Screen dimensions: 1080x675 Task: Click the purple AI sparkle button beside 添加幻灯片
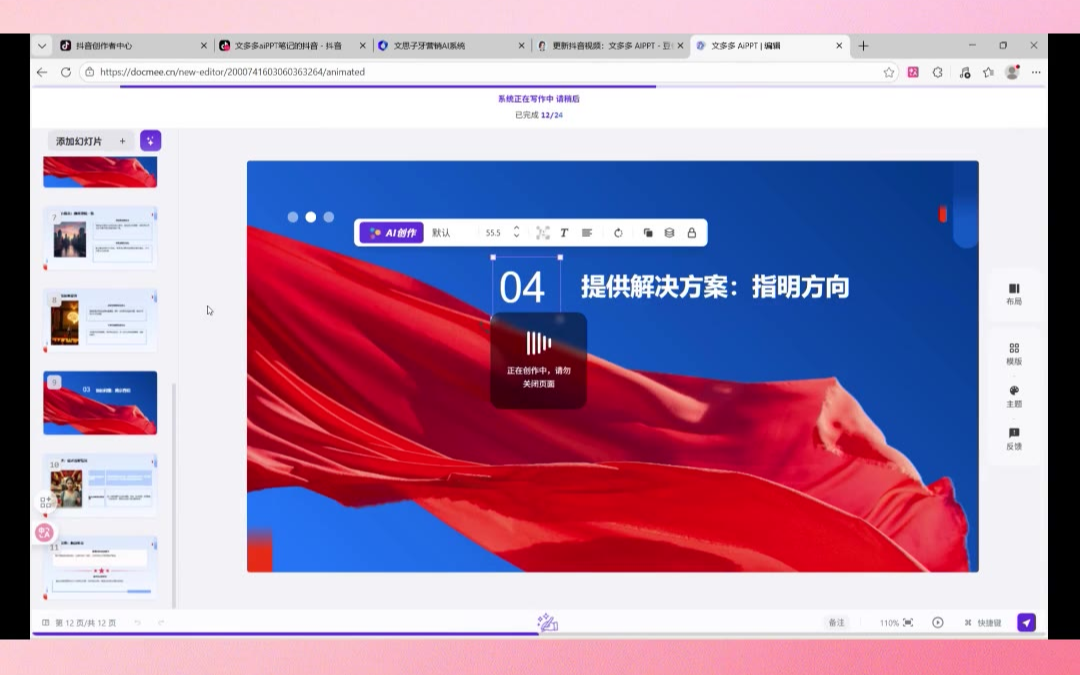150,141
